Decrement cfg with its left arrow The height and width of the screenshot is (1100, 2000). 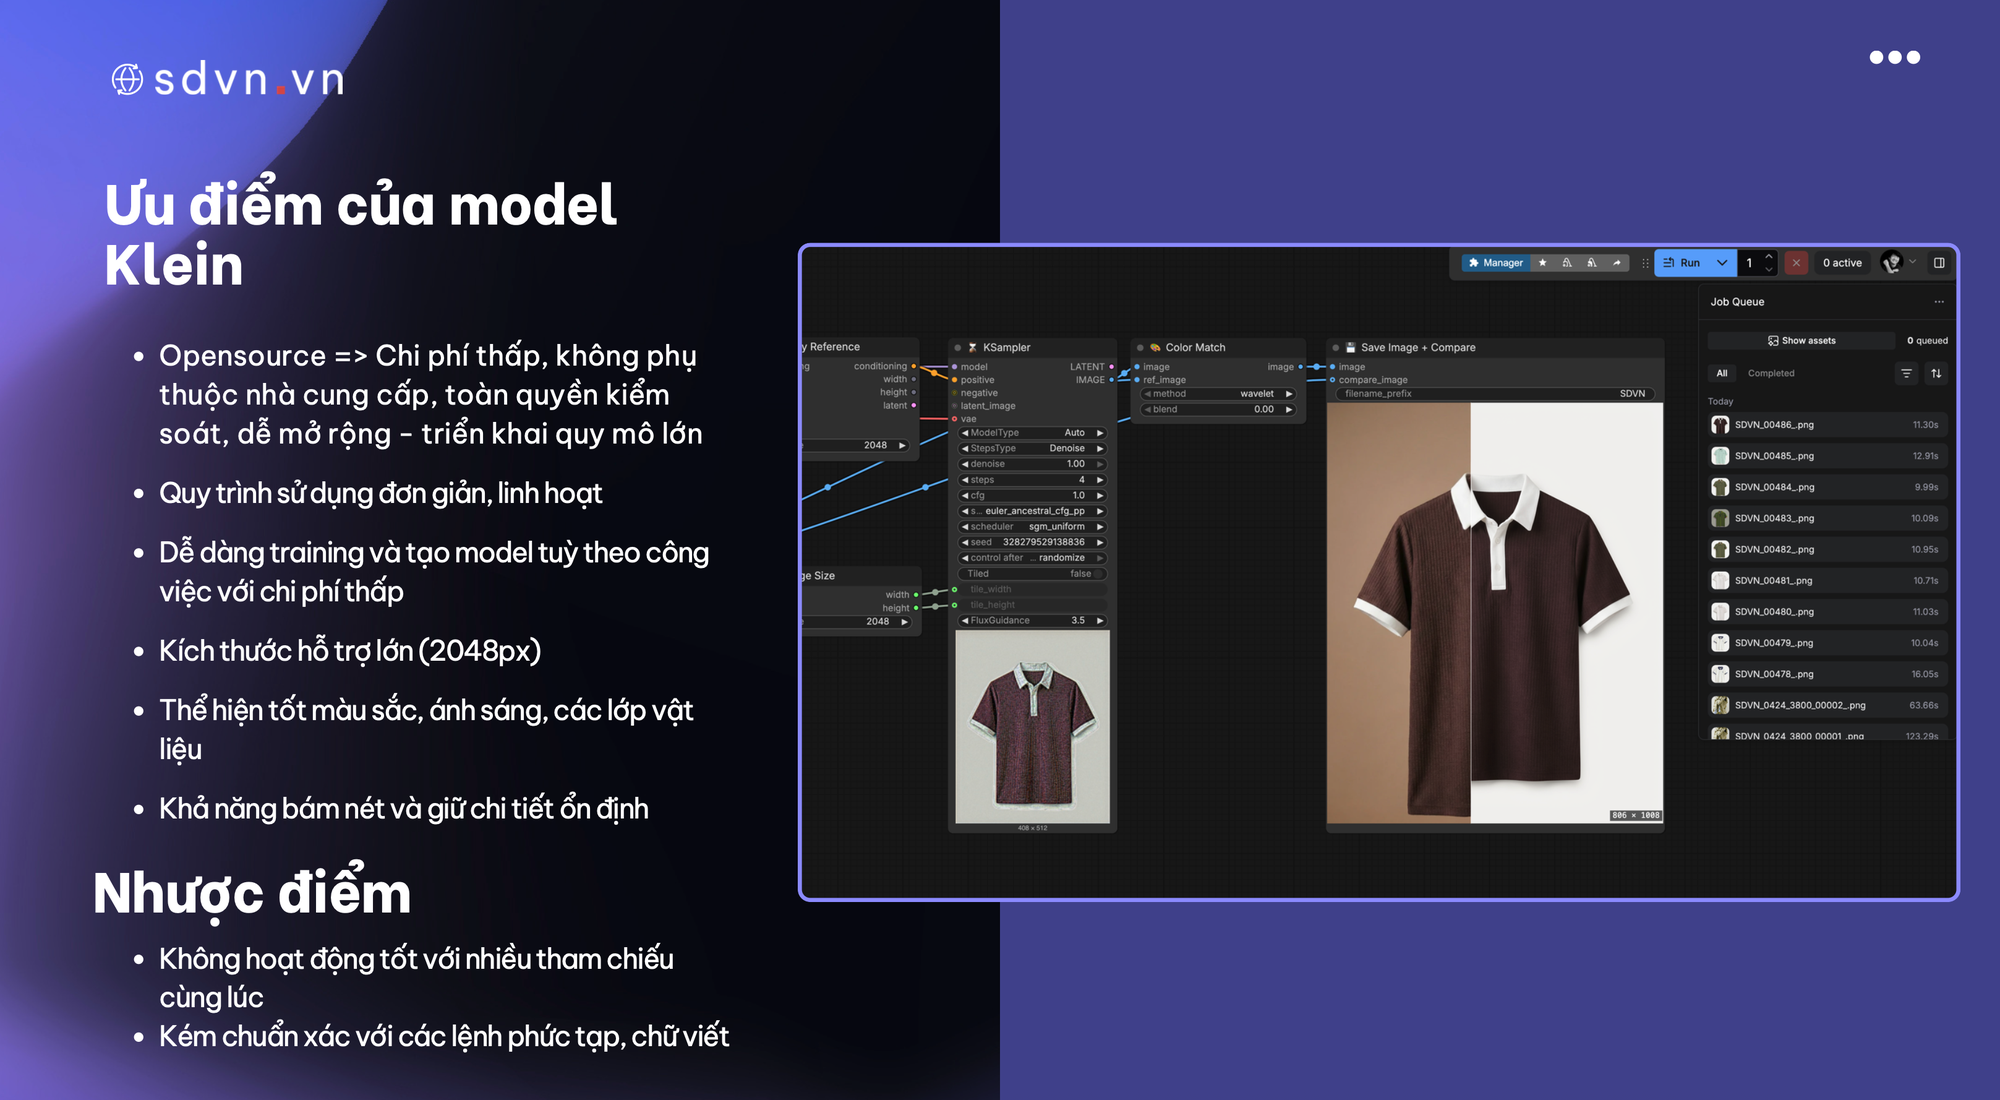pos(965,496)
